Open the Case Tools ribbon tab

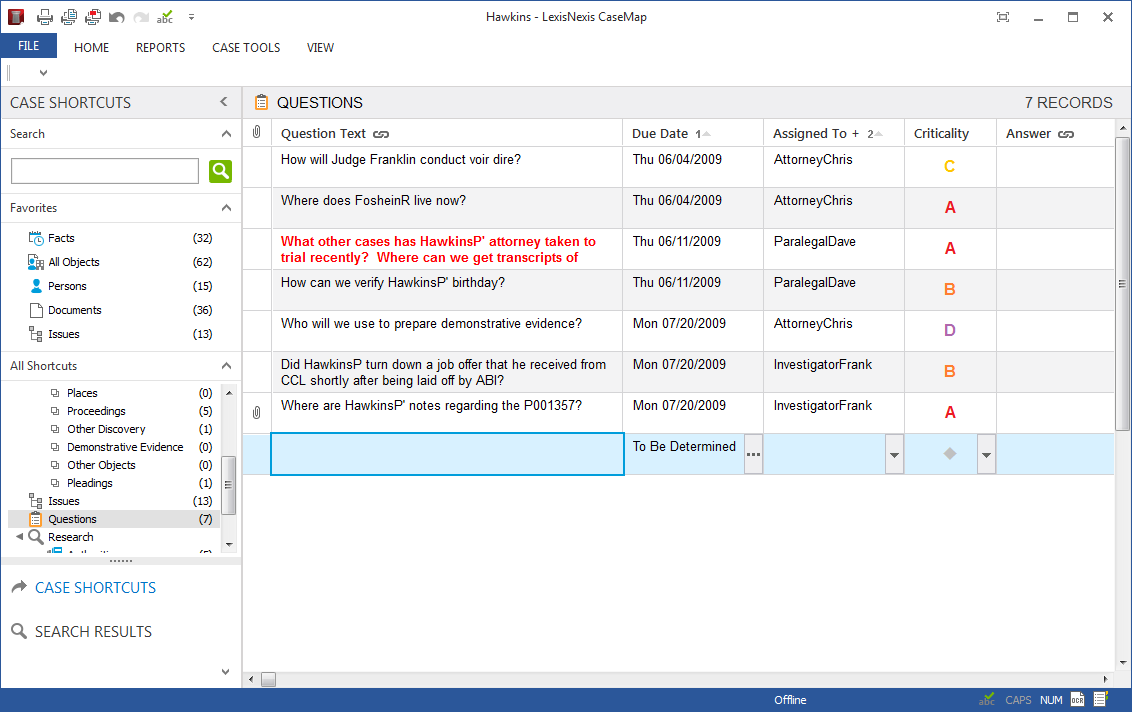point(246,47)
